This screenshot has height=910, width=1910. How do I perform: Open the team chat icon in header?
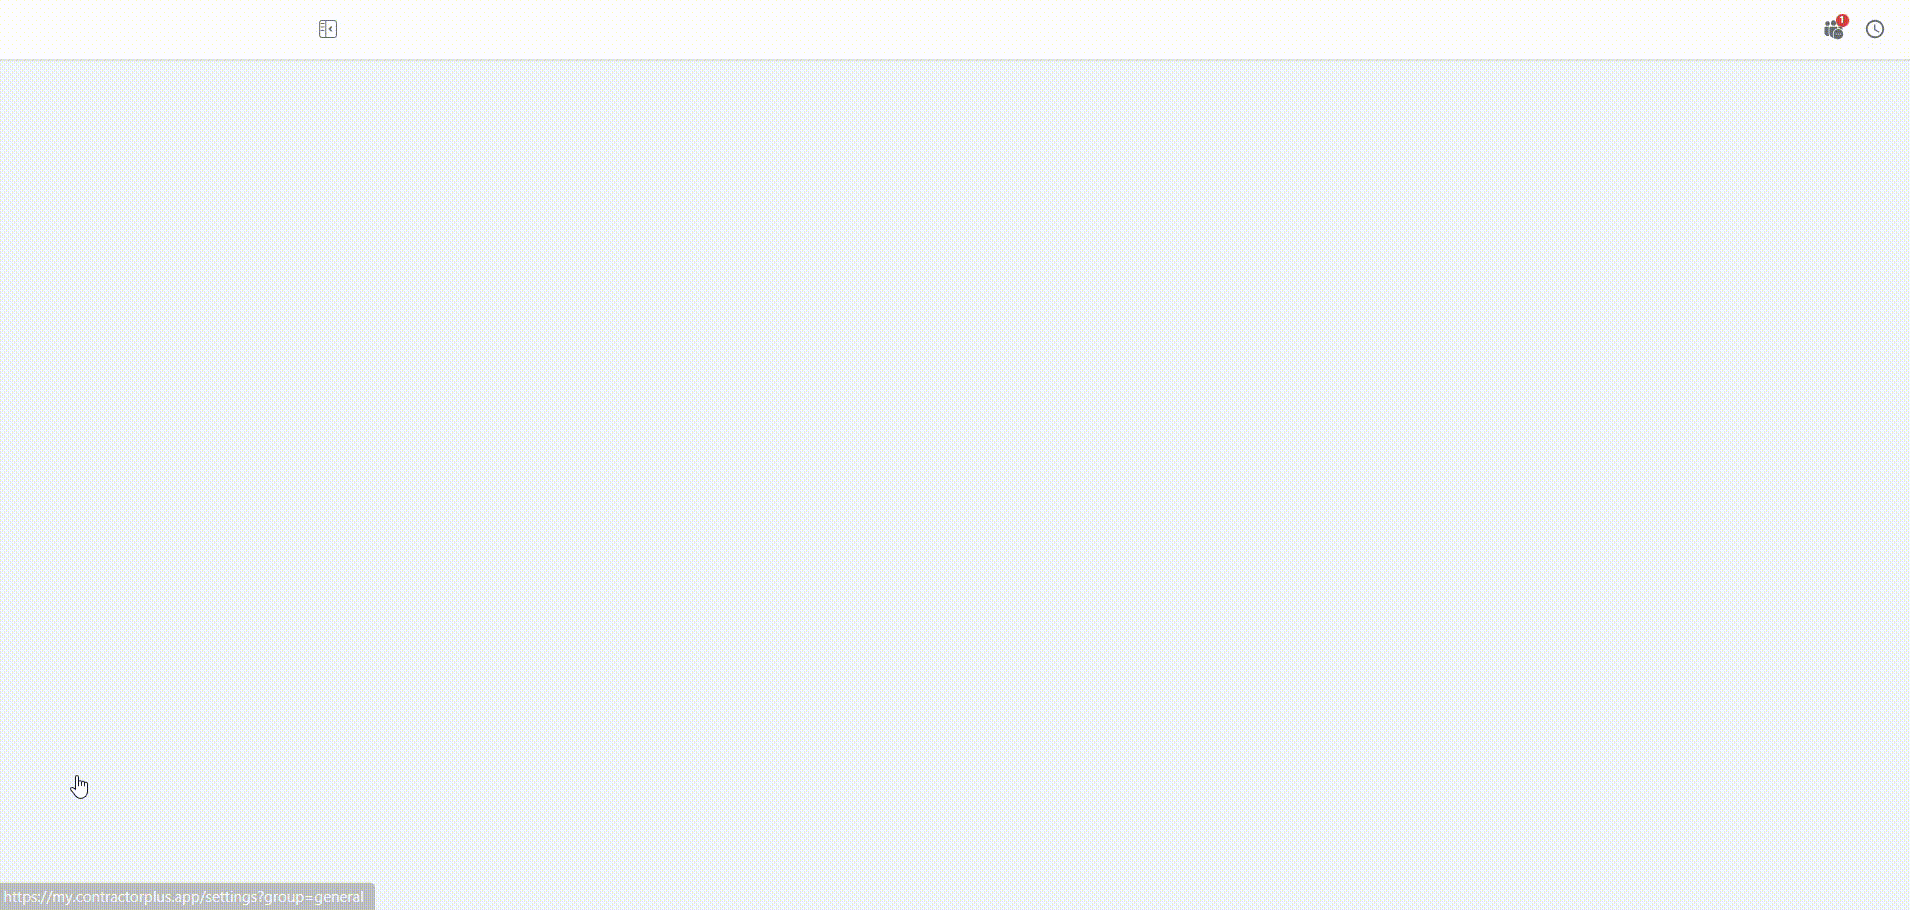click(x=1832, y=30)
